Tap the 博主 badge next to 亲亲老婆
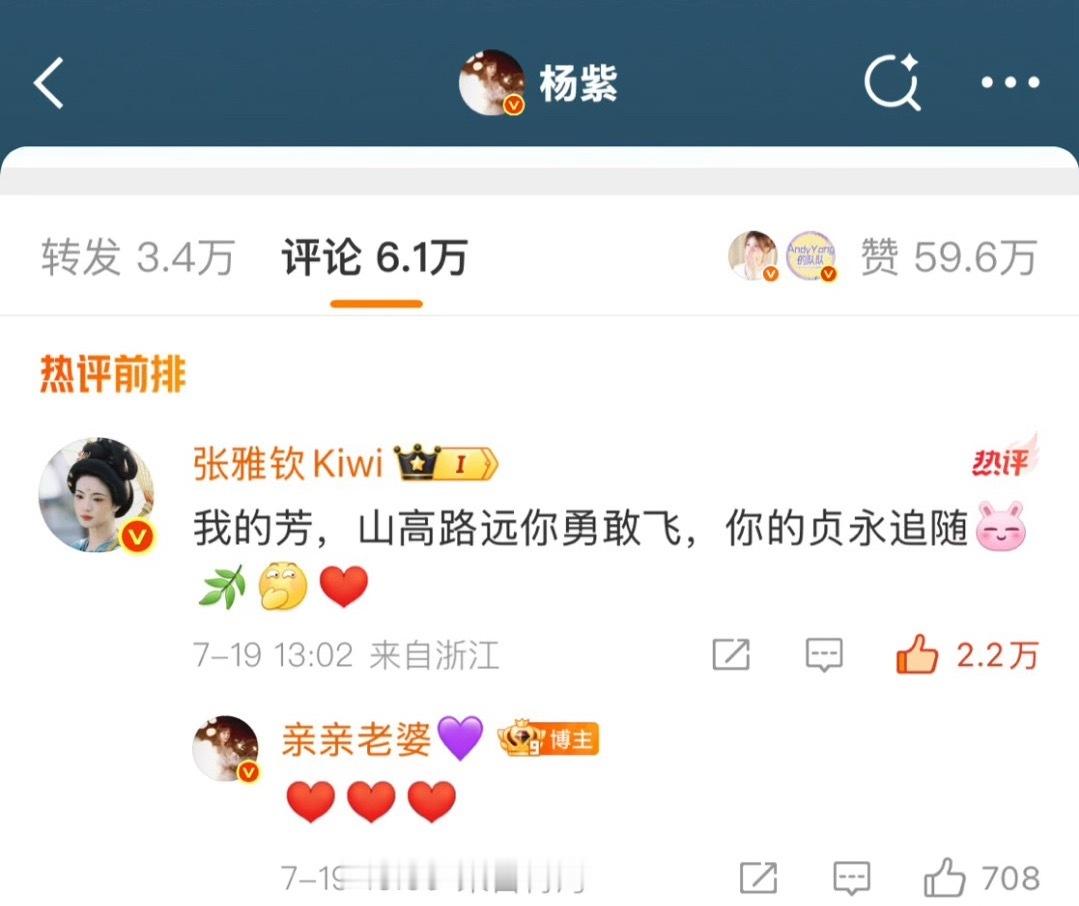 tap(548, 740)
